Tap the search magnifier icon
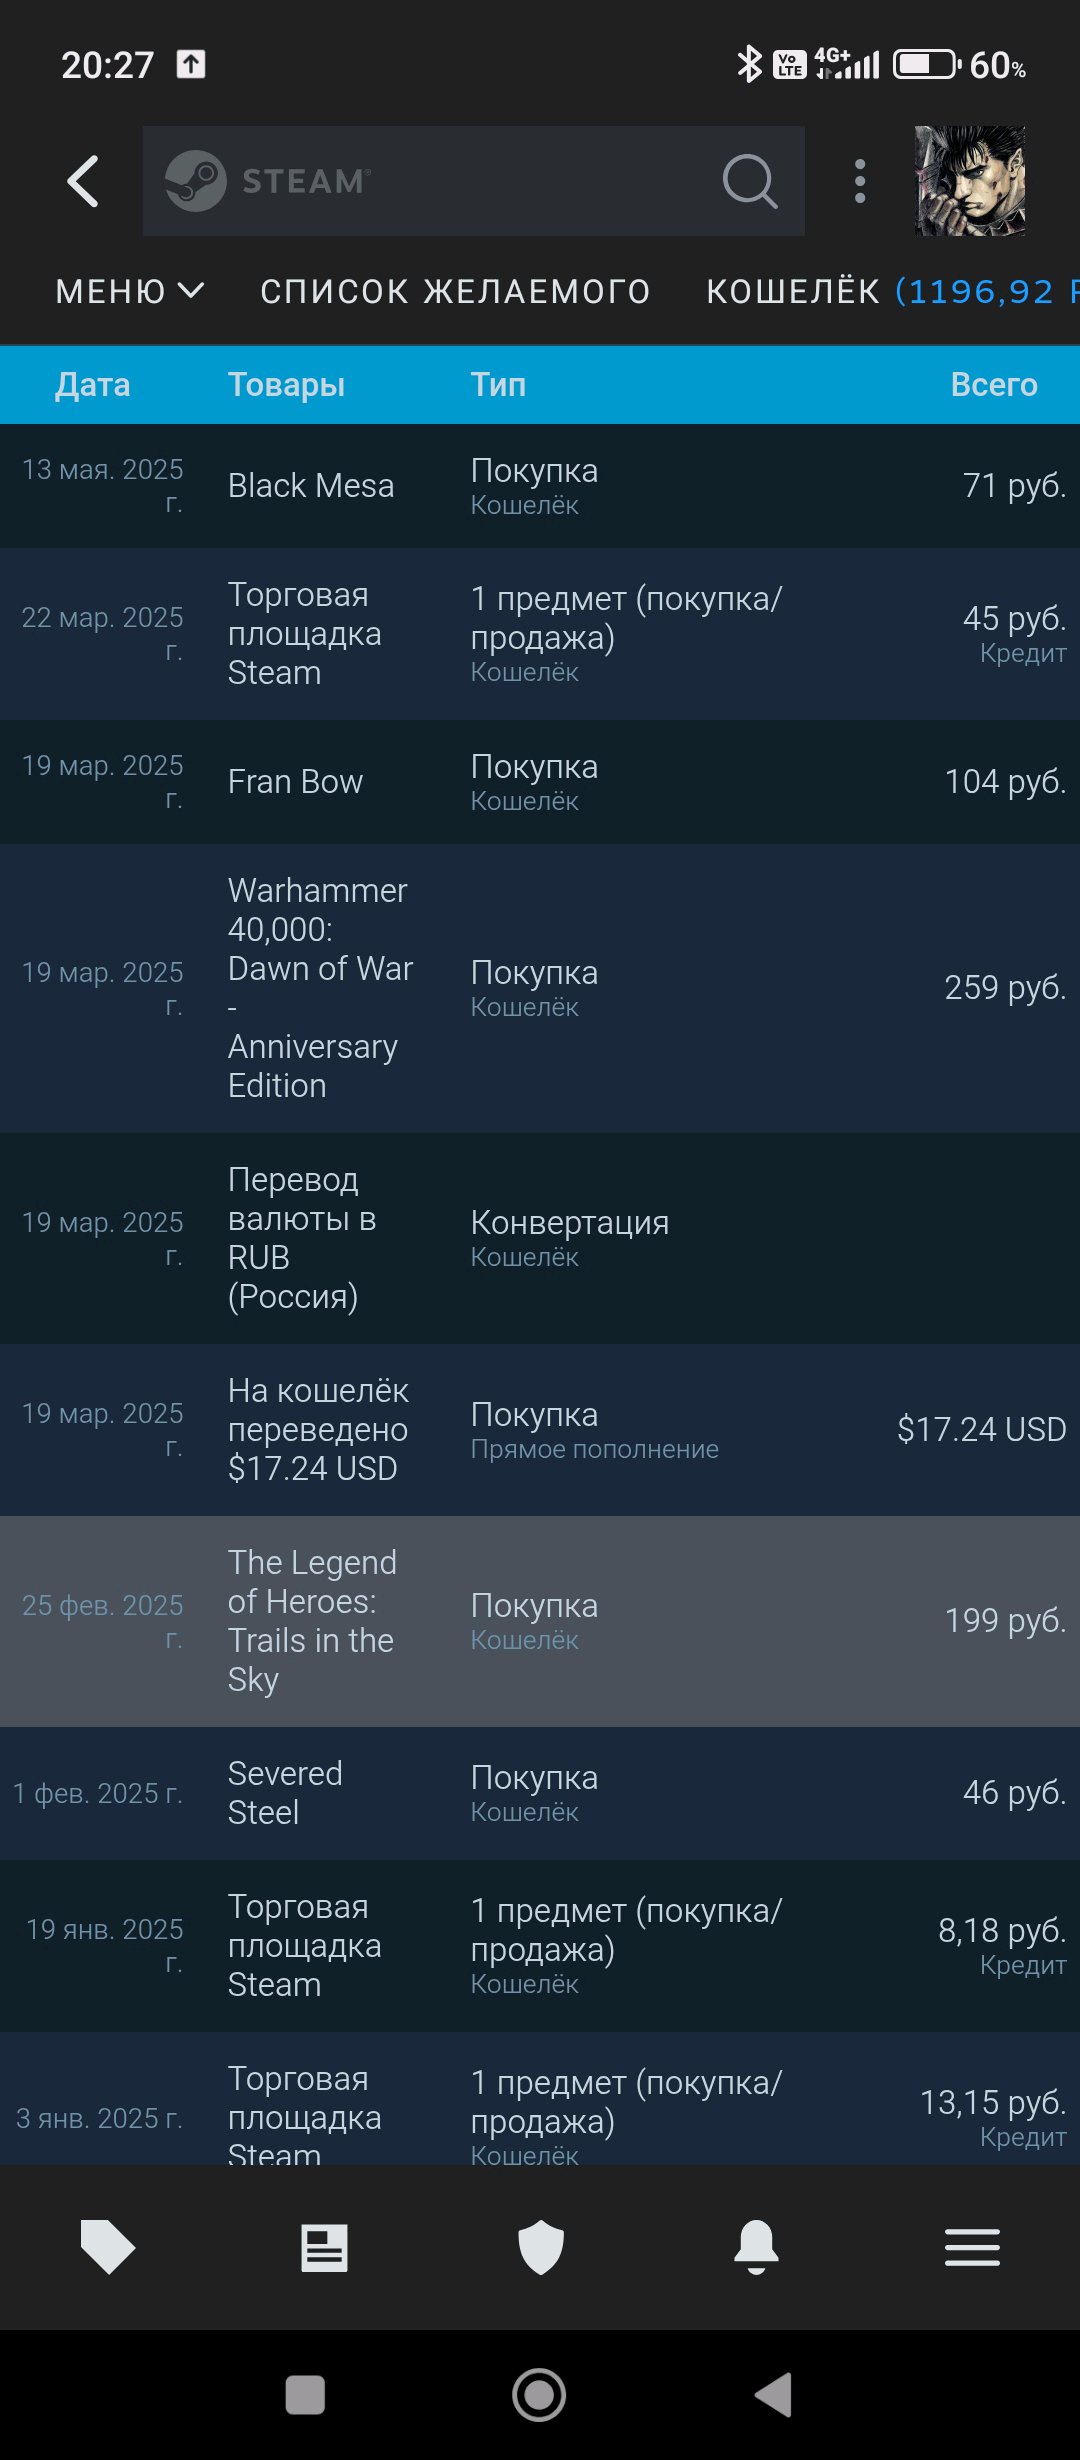1080x2460 pixels. 749,181
